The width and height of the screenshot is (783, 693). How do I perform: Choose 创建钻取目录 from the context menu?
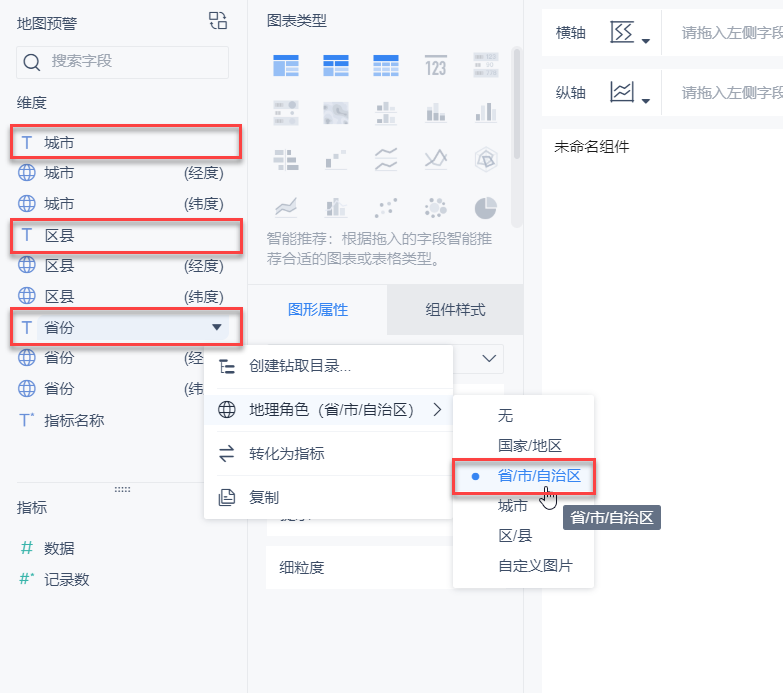coord(300,366)
